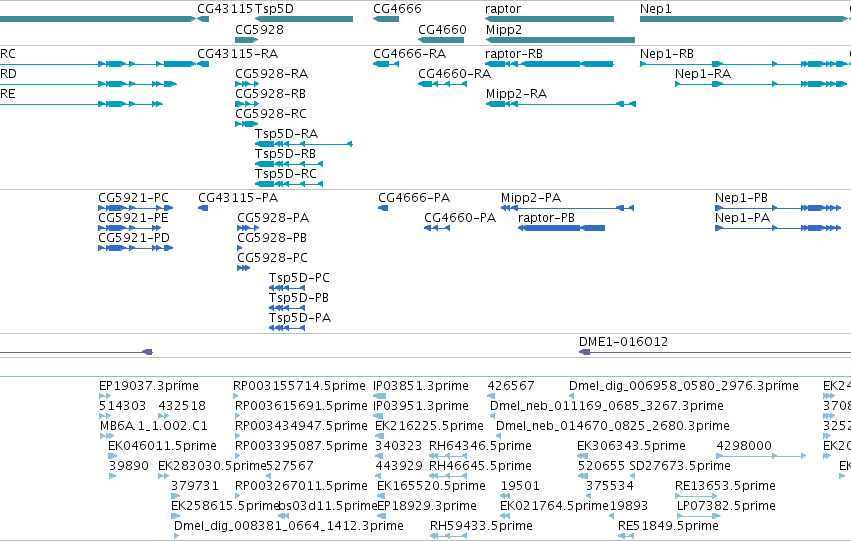Click RH64346.5prime EST label
This screenshot has width=851, height=541.
click(480, 446)
